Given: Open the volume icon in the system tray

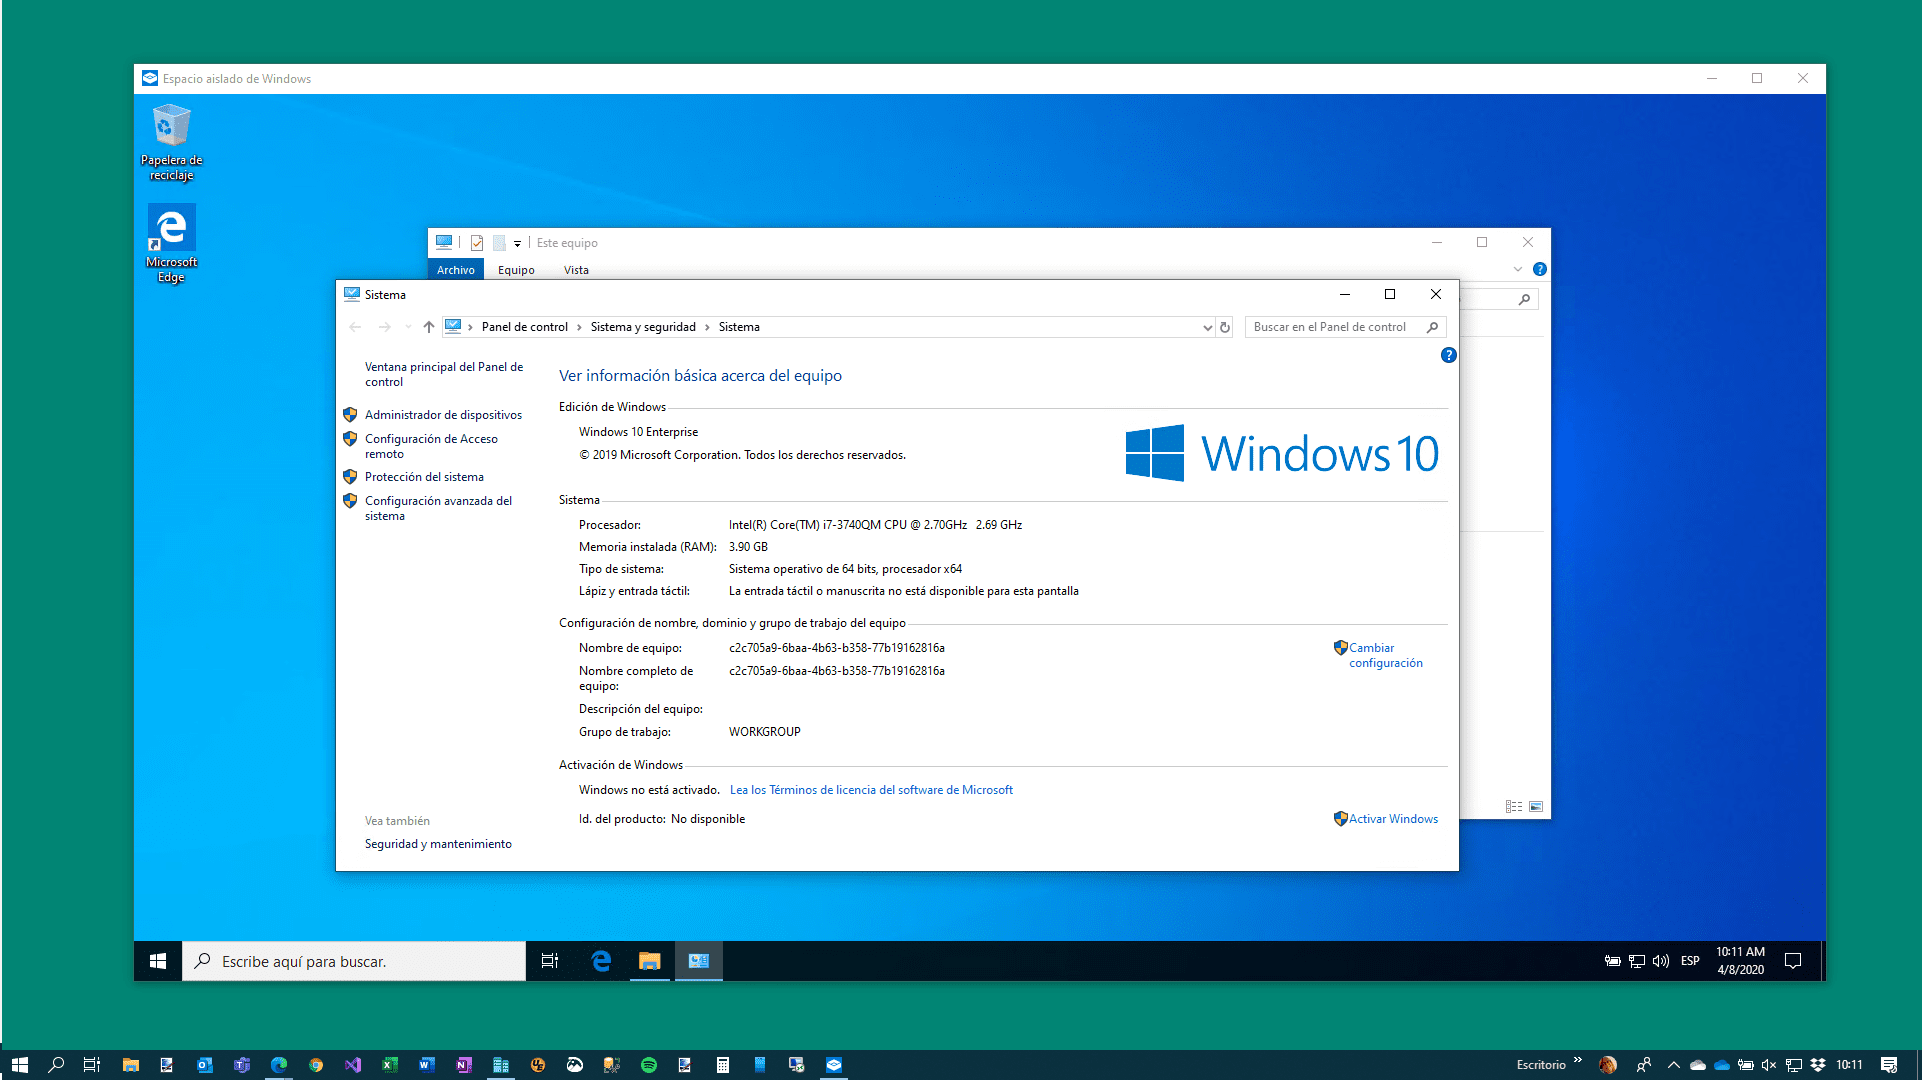Looking at the screenshot, I should click(x=1661, y=961).
